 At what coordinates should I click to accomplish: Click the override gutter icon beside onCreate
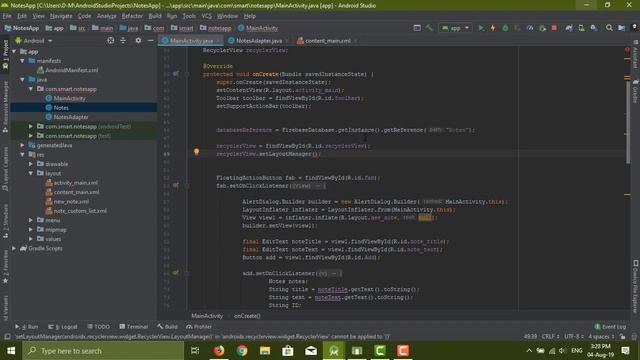176,74
